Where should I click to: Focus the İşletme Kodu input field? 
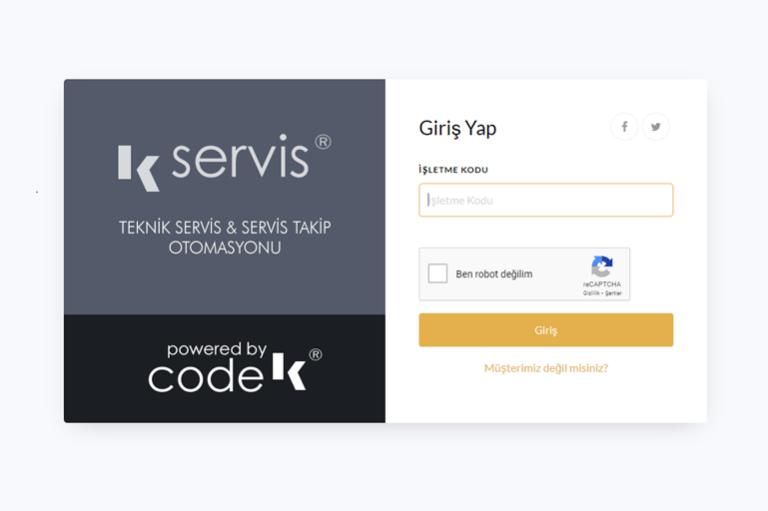click(546, 200)
